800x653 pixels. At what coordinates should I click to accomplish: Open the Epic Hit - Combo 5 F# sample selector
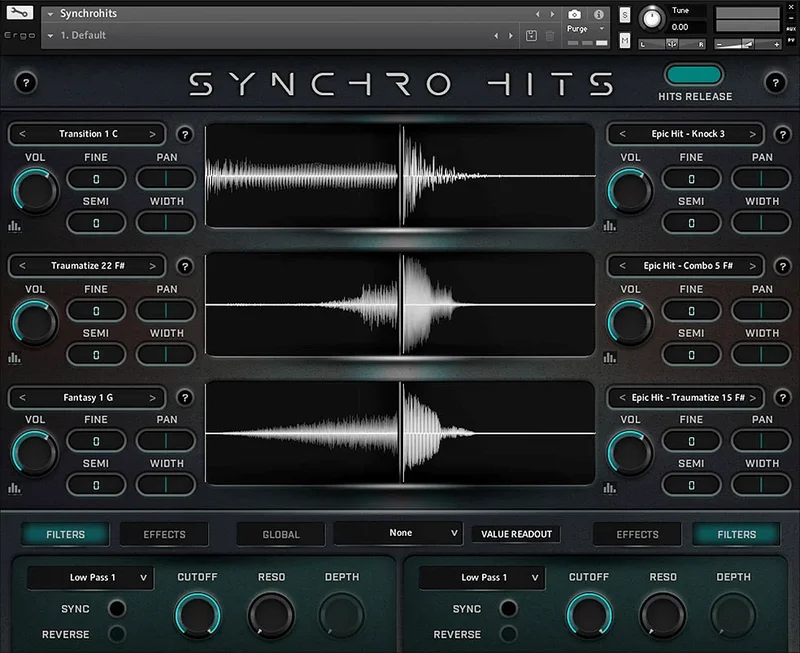point(687,266)
